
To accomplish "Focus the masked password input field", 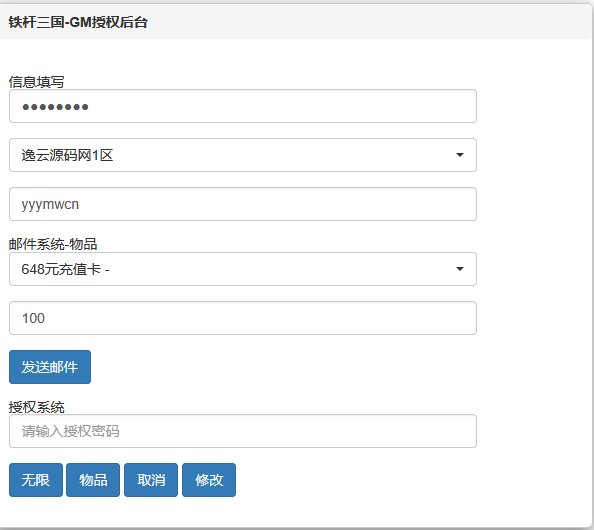I will pyautogui.click(x=243, y=106).
